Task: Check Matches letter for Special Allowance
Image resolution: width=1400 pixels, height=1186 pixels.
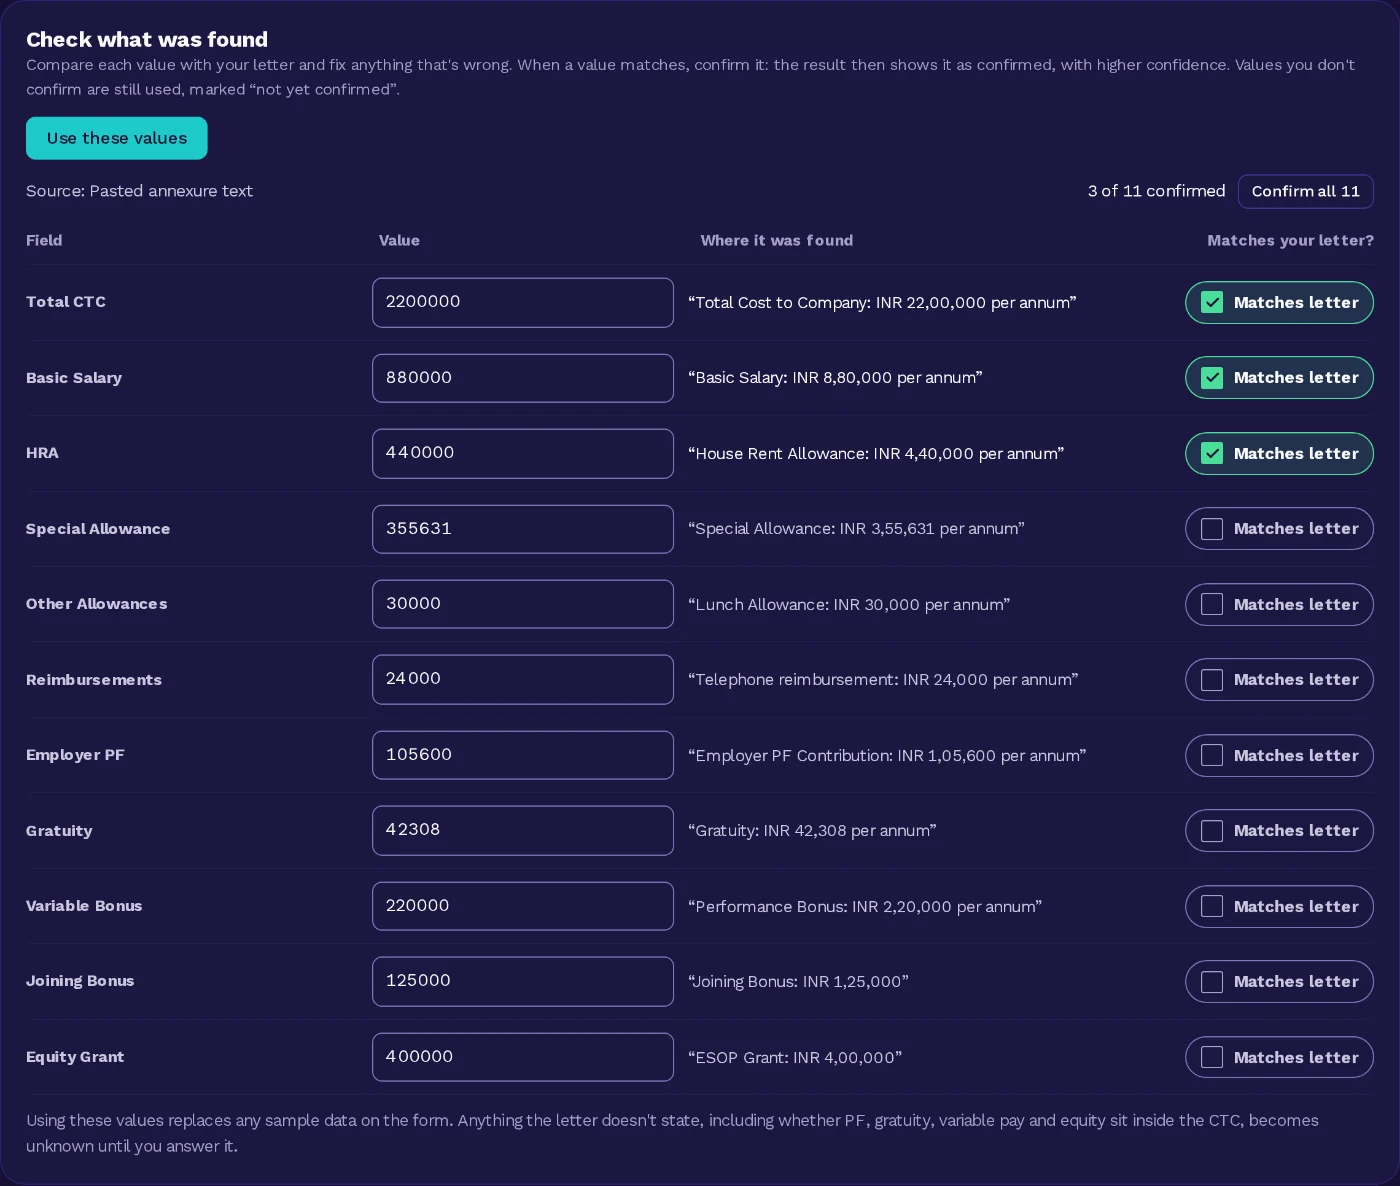Action: pos(1279,529)
